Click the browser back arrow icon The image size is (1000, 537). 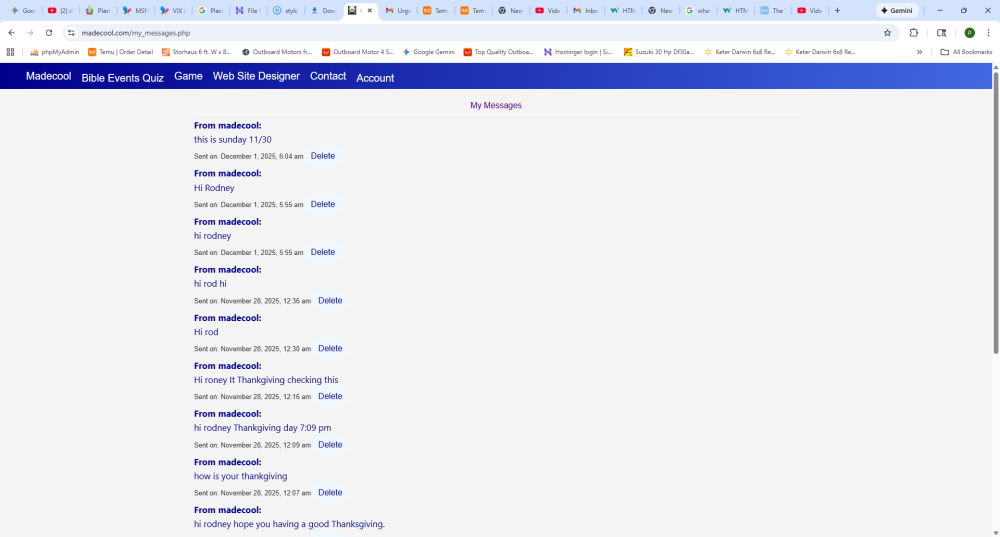click(11, 32)
